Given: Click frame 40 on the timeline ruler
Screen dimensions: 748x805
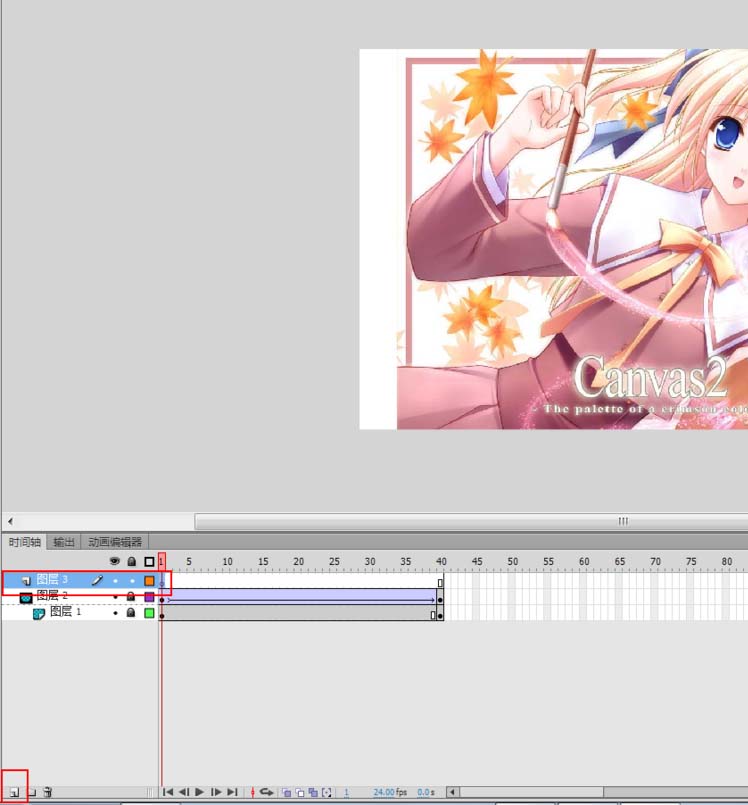Looking at the screenshot, I should point(441,562).
